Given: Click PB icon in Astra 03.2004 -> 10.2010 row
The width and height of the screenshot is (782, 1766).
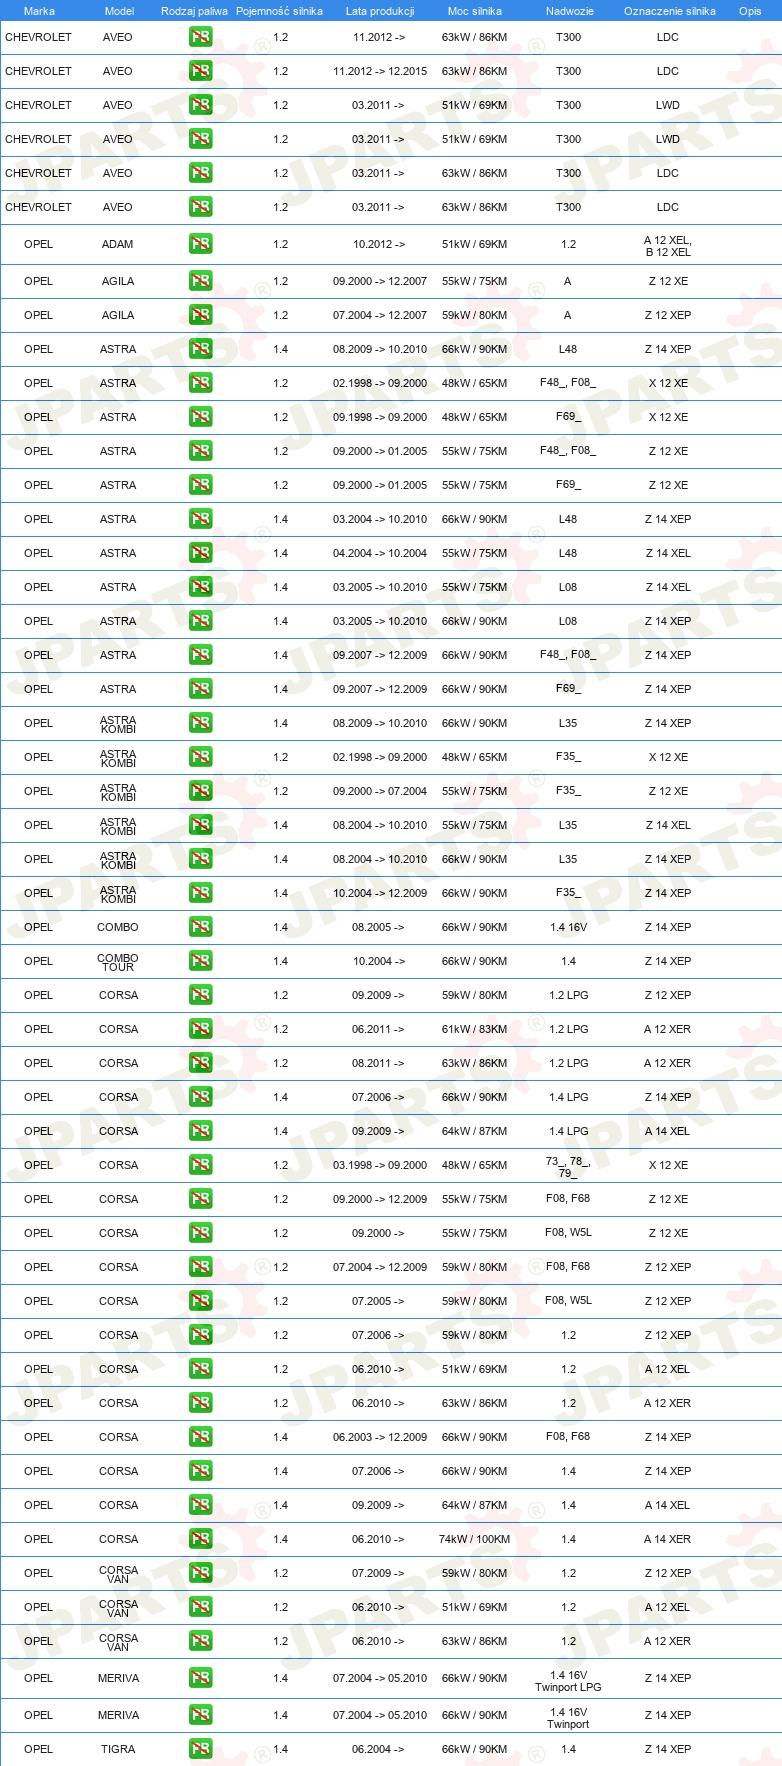Looking at the screenshot, I should 201,519.
